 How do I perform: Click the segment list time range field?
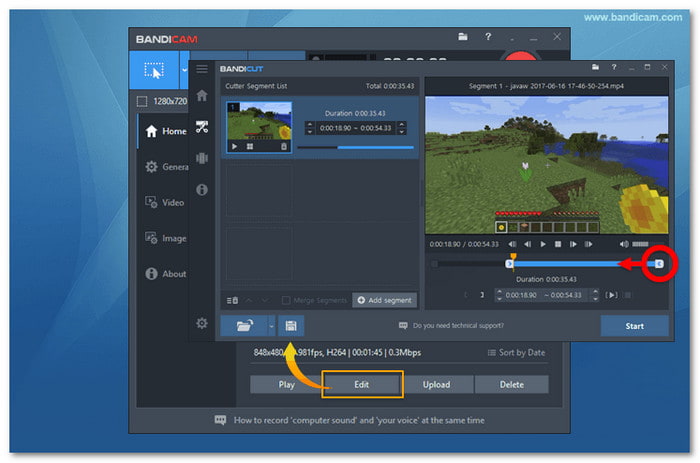[355, 128]
